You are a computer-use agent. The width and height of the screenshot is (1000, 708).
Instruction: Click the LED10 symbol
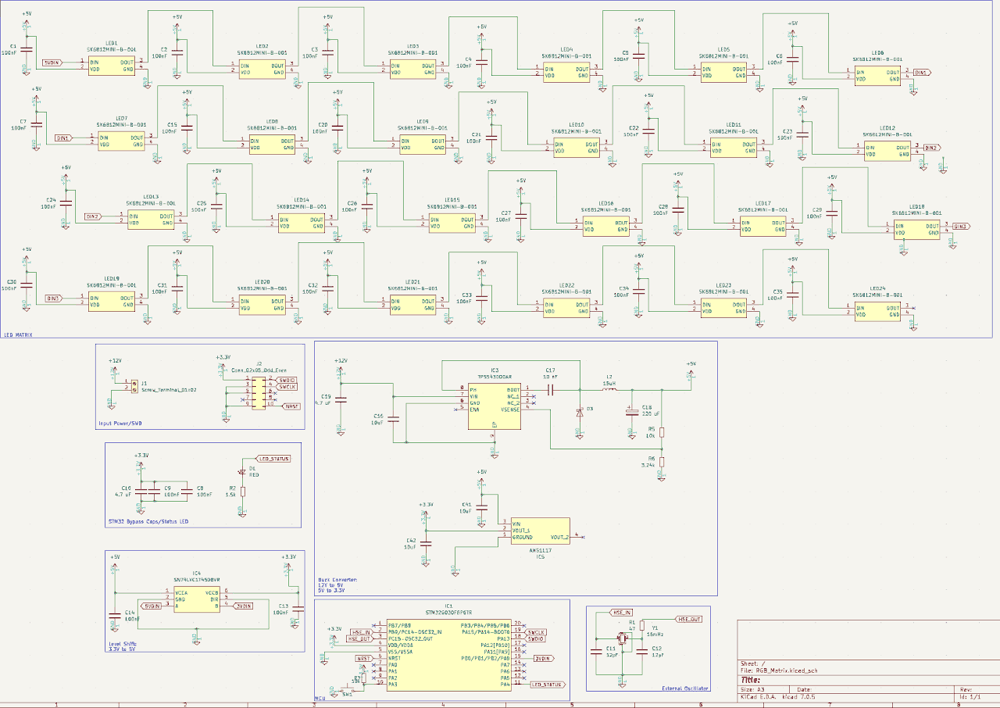[577, 148]
